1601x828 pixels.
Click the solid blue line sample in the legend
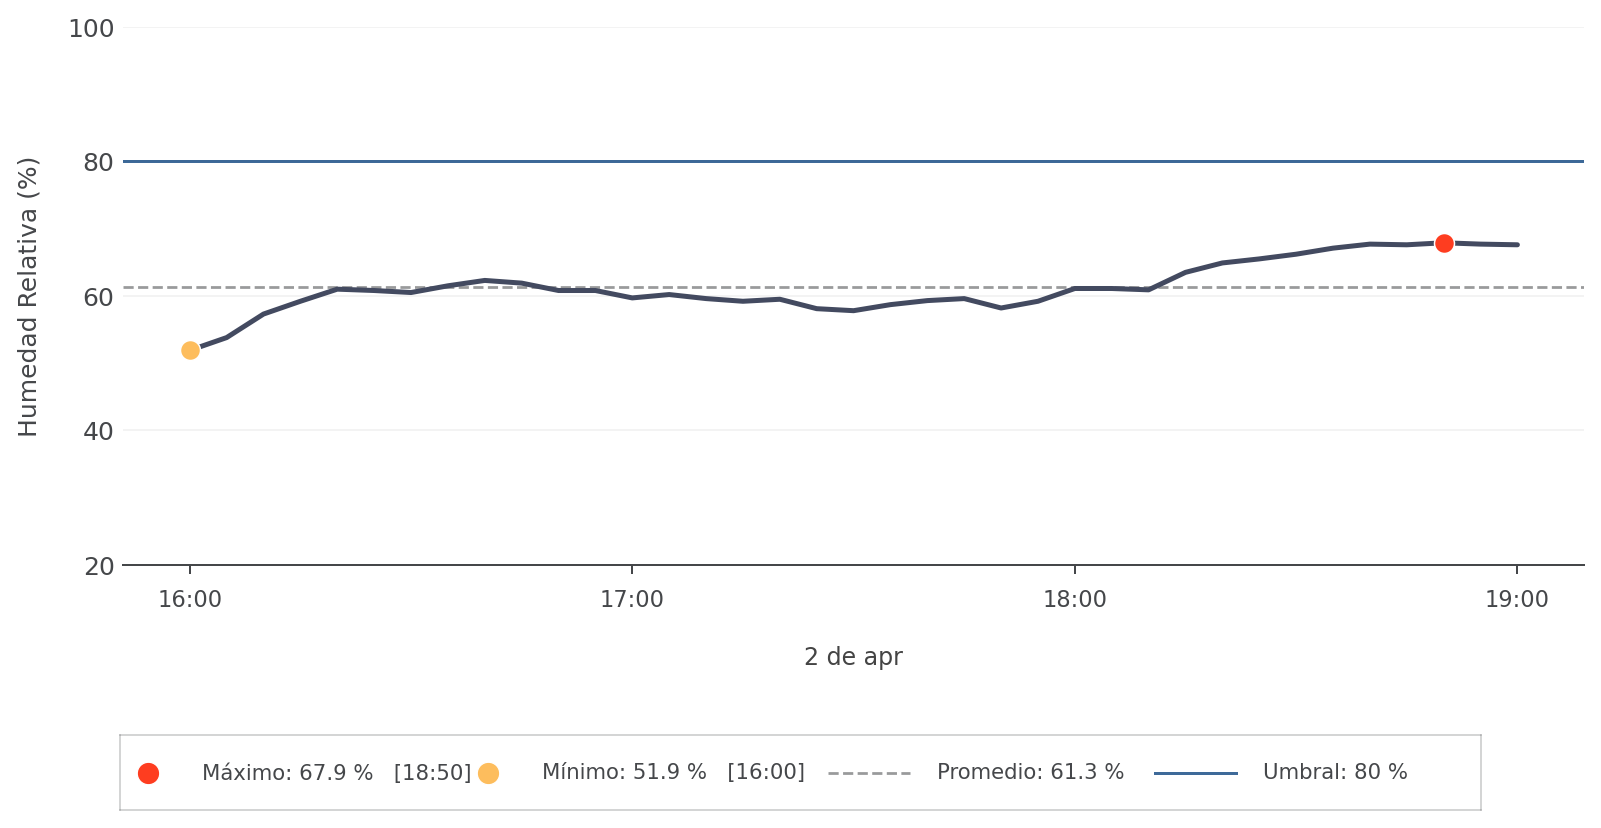tap(1195, 773)
